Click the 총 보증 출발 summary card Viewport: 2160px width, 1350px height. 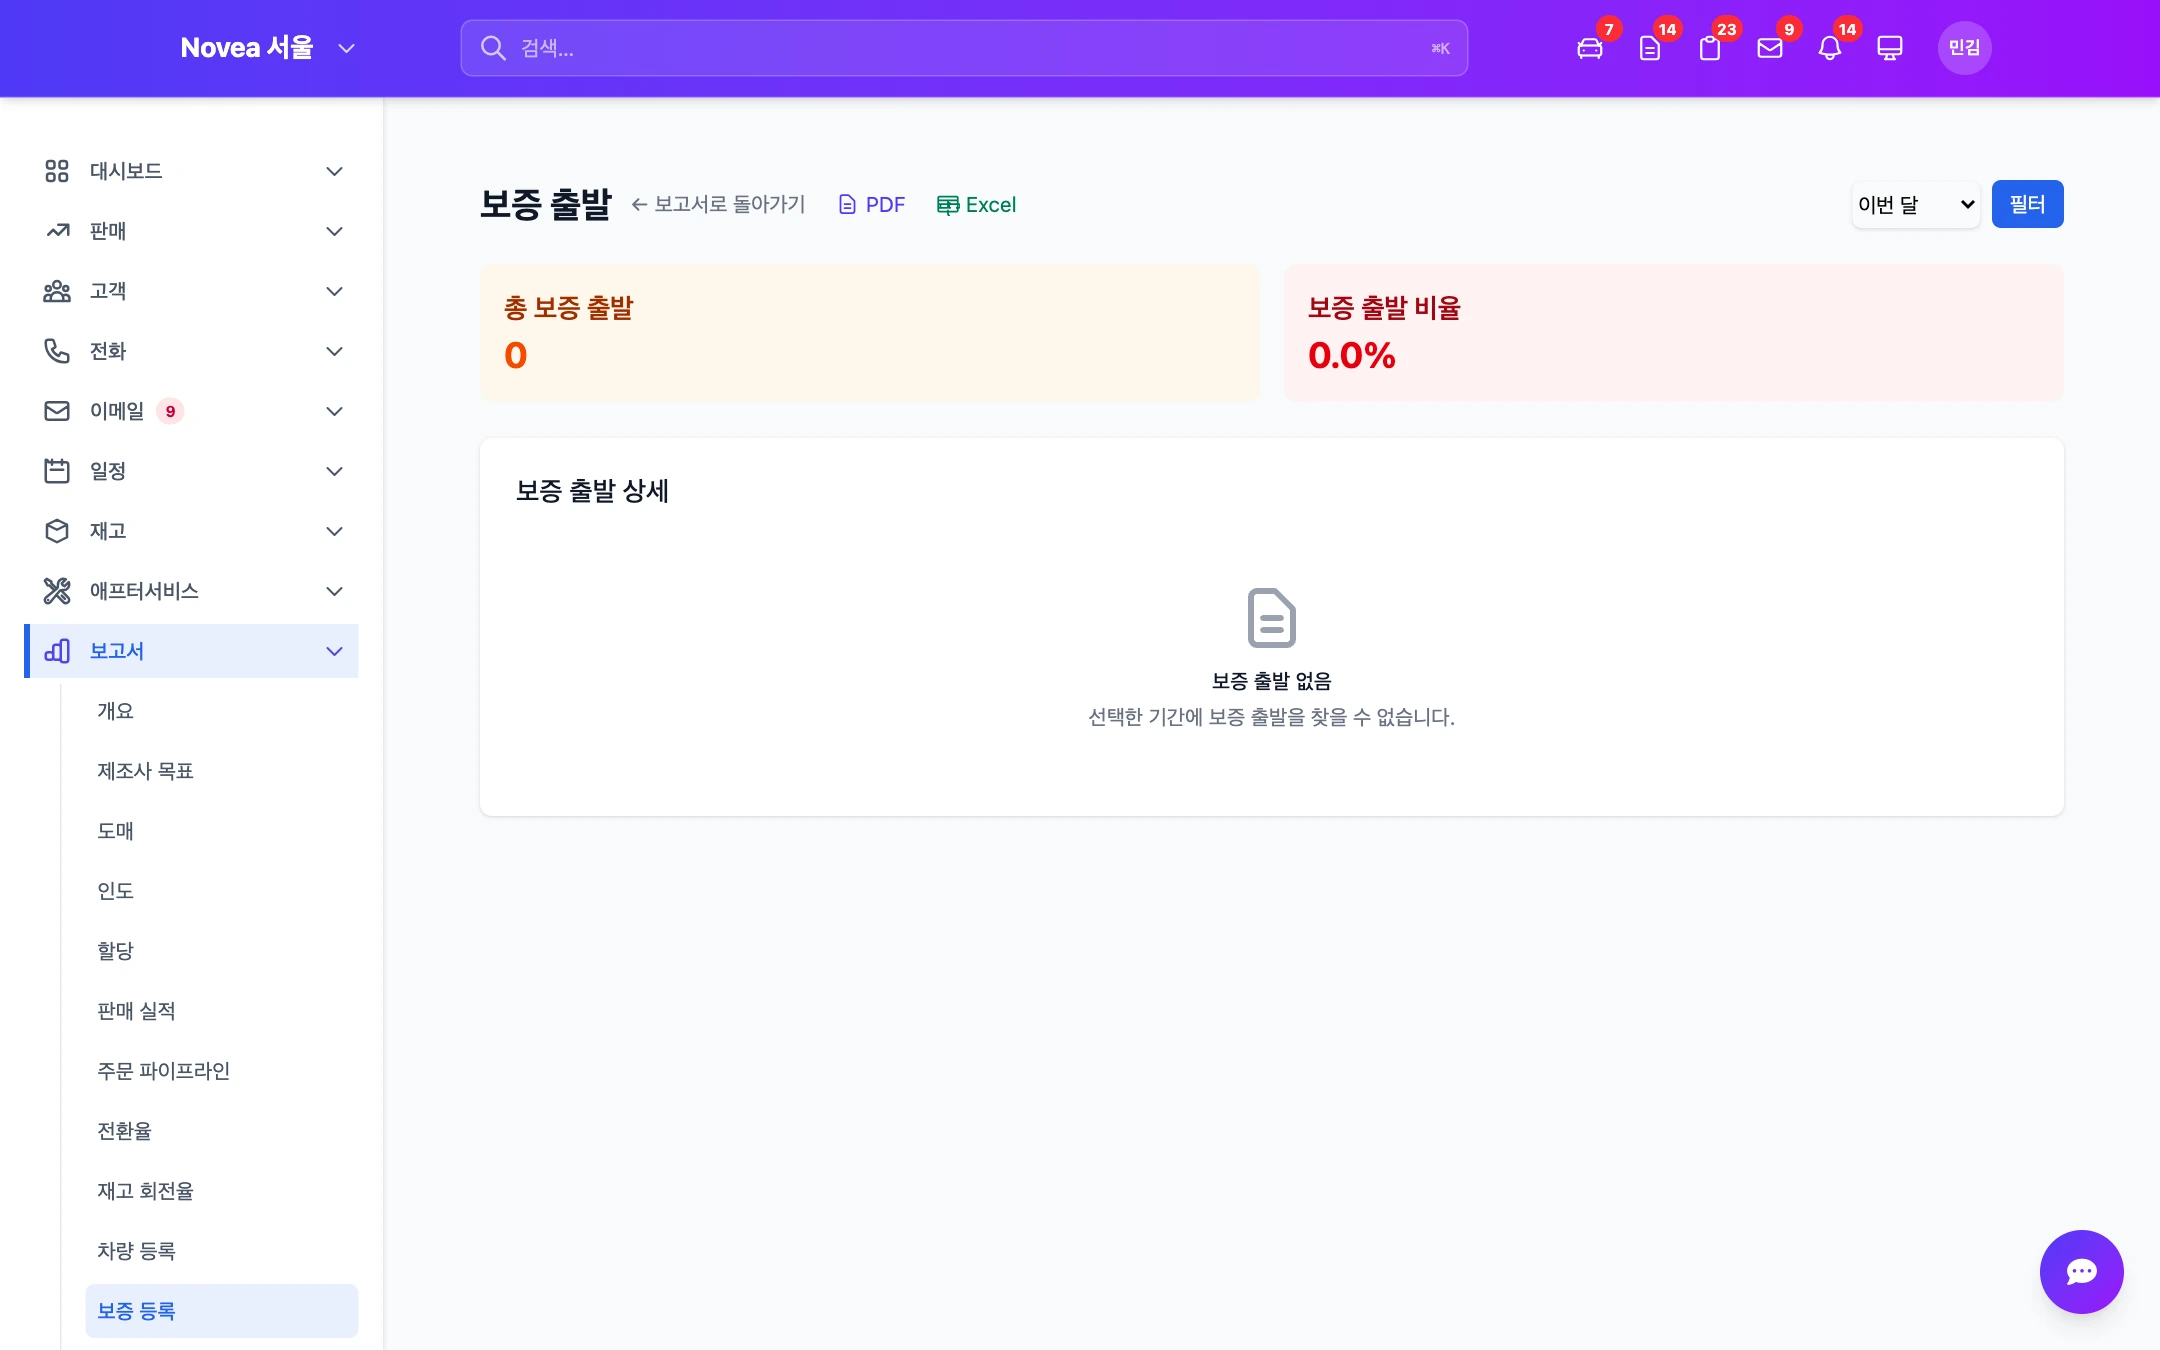(870, 333)
